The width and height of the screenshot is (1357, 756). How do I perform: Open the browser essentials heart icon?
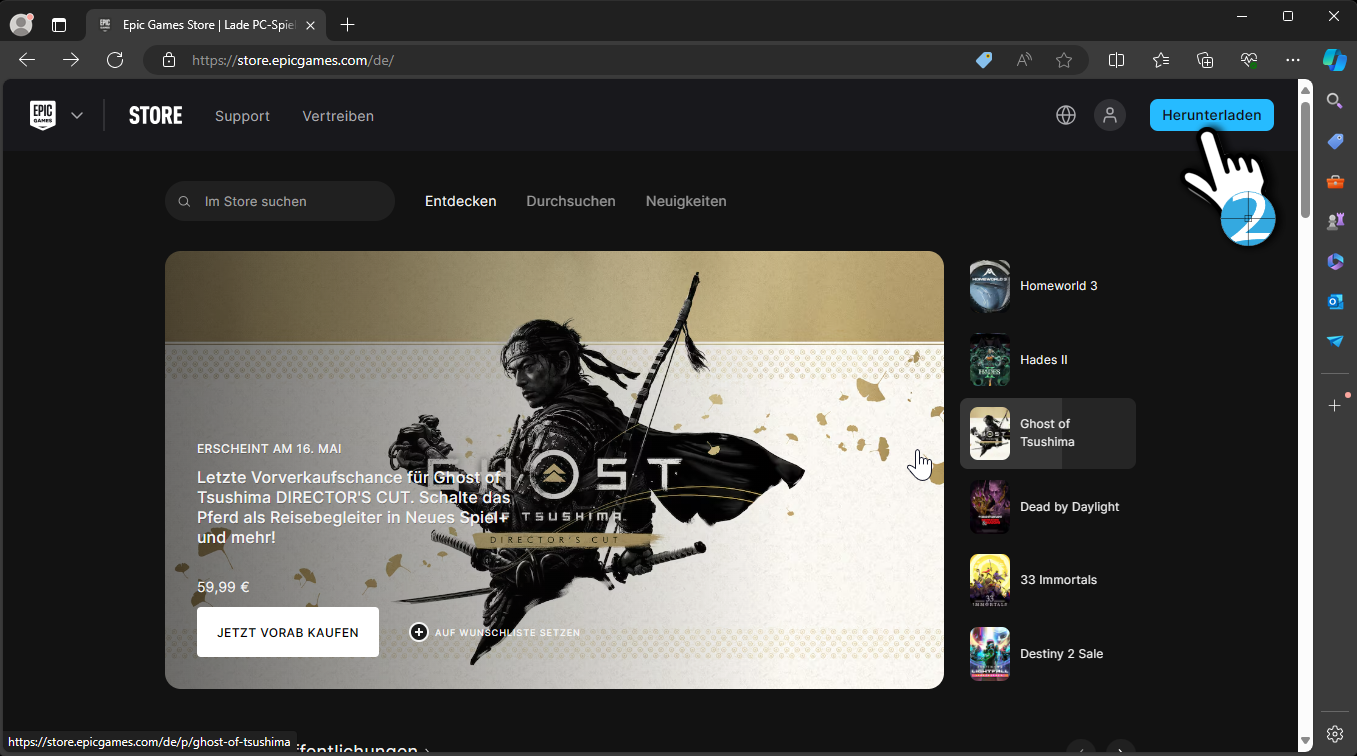1249,60
